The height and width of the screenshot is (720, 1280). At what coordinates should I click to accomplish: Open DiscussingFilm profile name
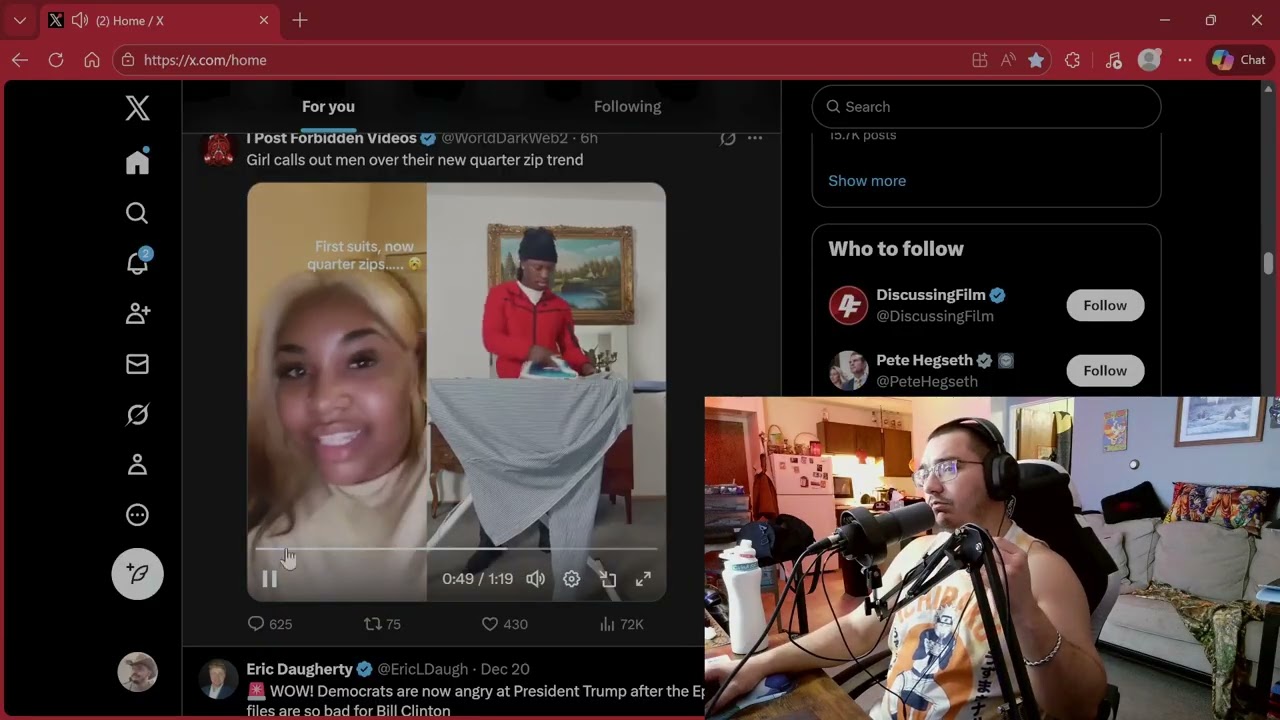tap(930, 295)
